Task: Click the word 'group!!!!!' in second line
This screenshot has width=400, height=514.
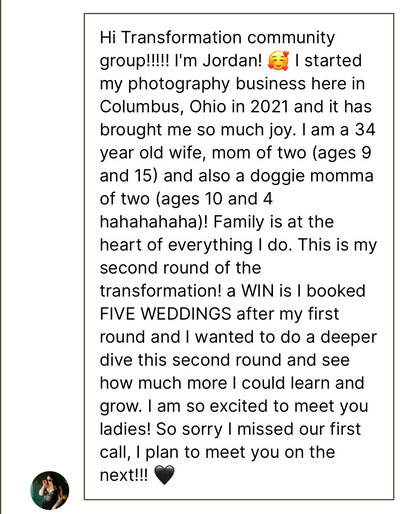Action: 135,61
